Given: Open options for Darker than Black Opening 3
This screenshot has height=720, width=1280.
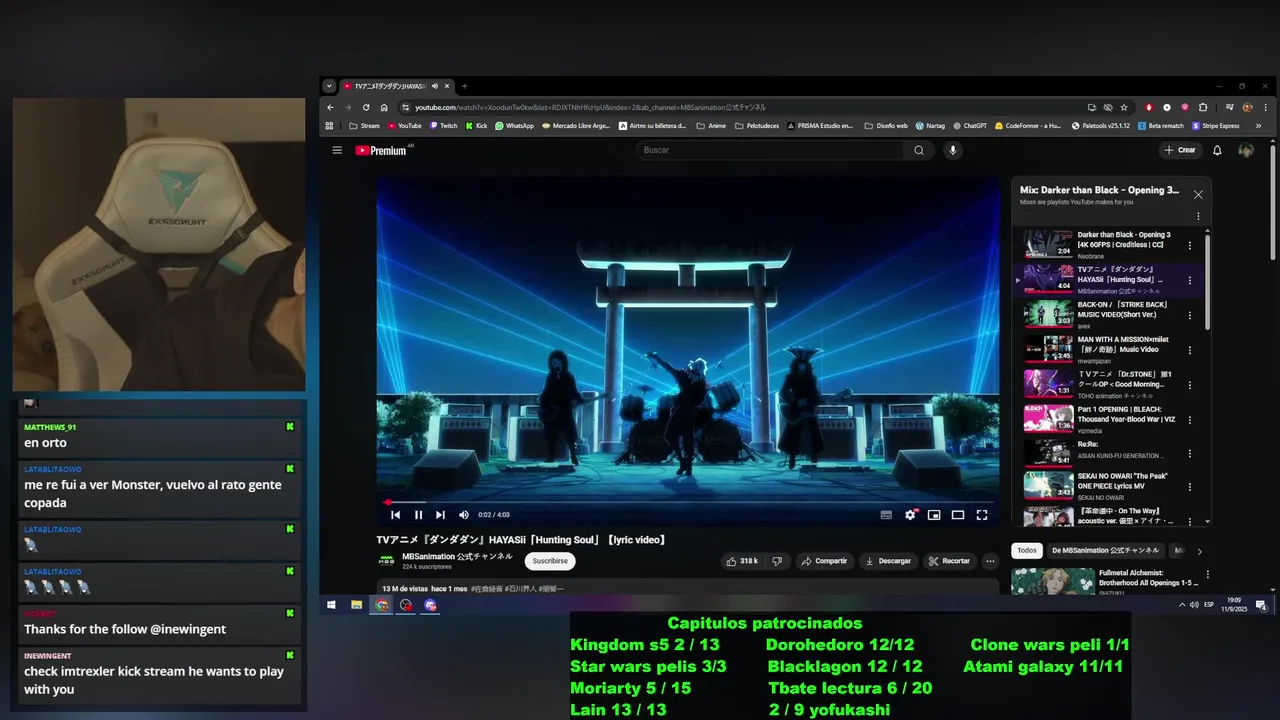Looking at the screenshot, I should [x=1190, y=245].
